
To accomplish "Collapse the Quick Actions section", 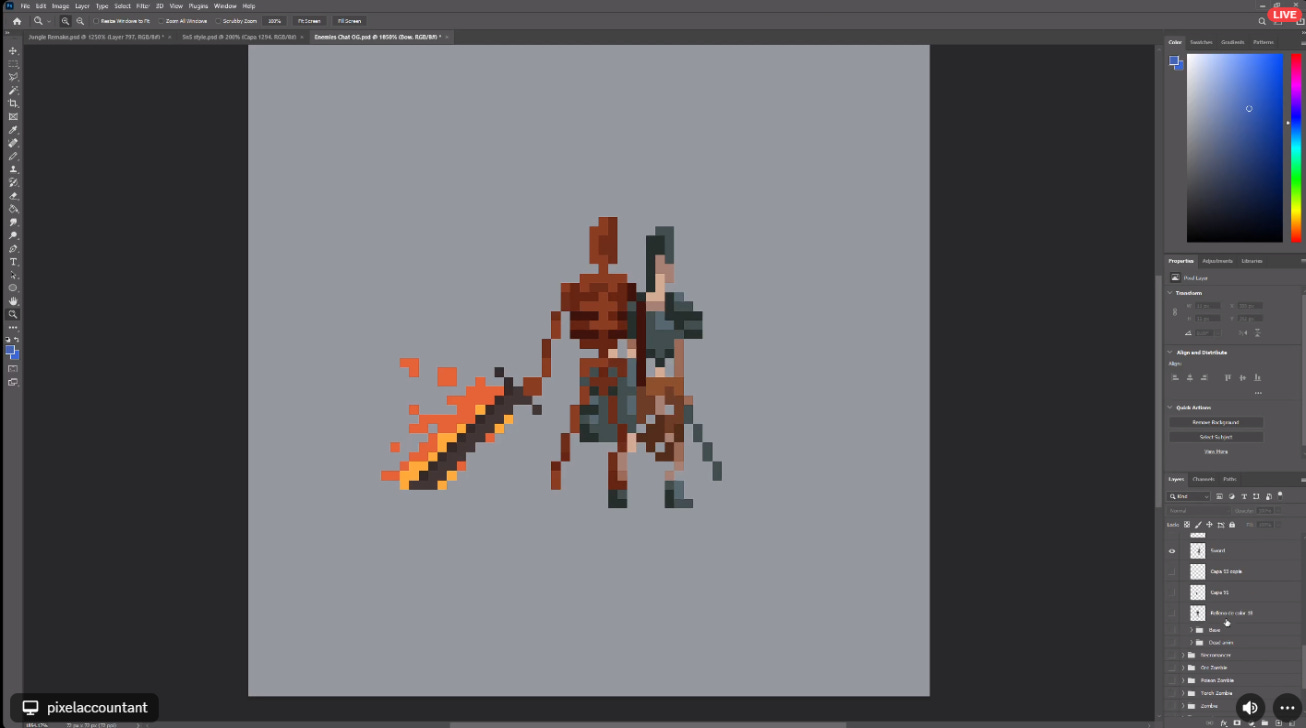I will click(x=1170, y=407).
